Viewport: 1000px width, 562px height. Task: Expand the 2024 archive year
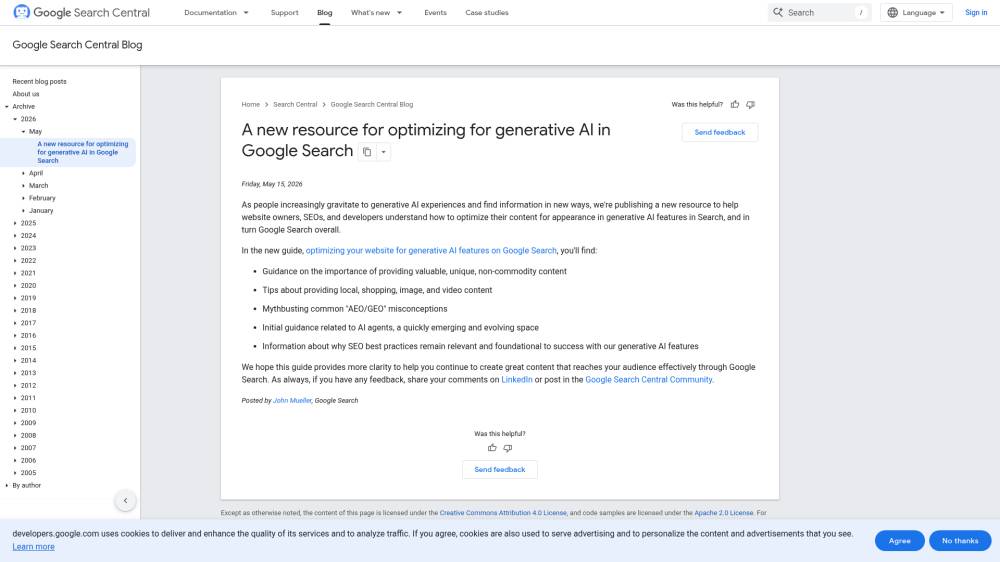tap(15, 235)
